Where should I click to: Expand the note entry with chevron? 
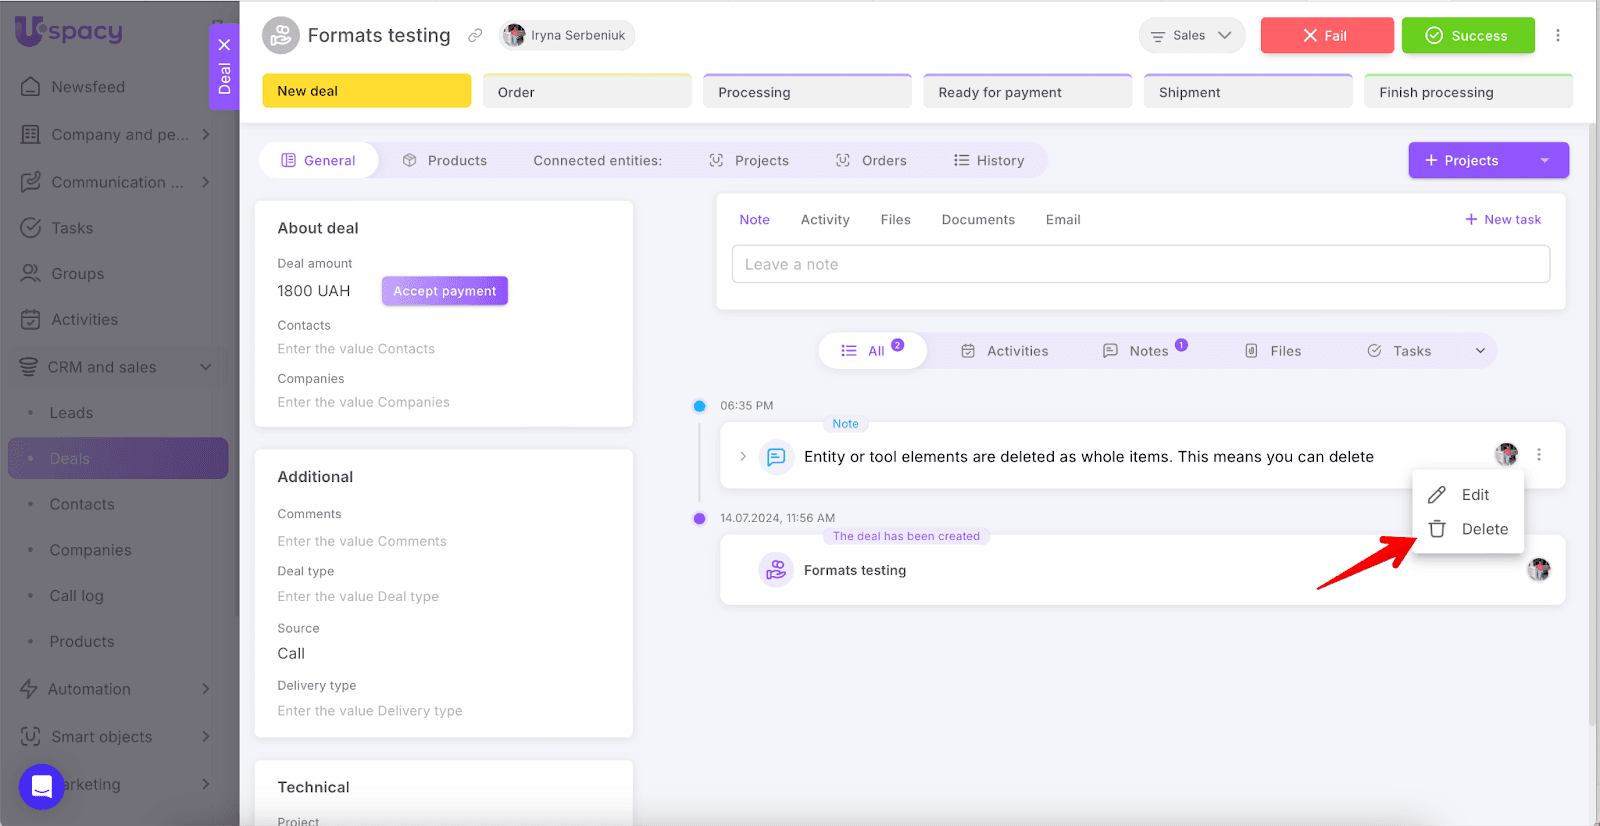tap(743, 457)
